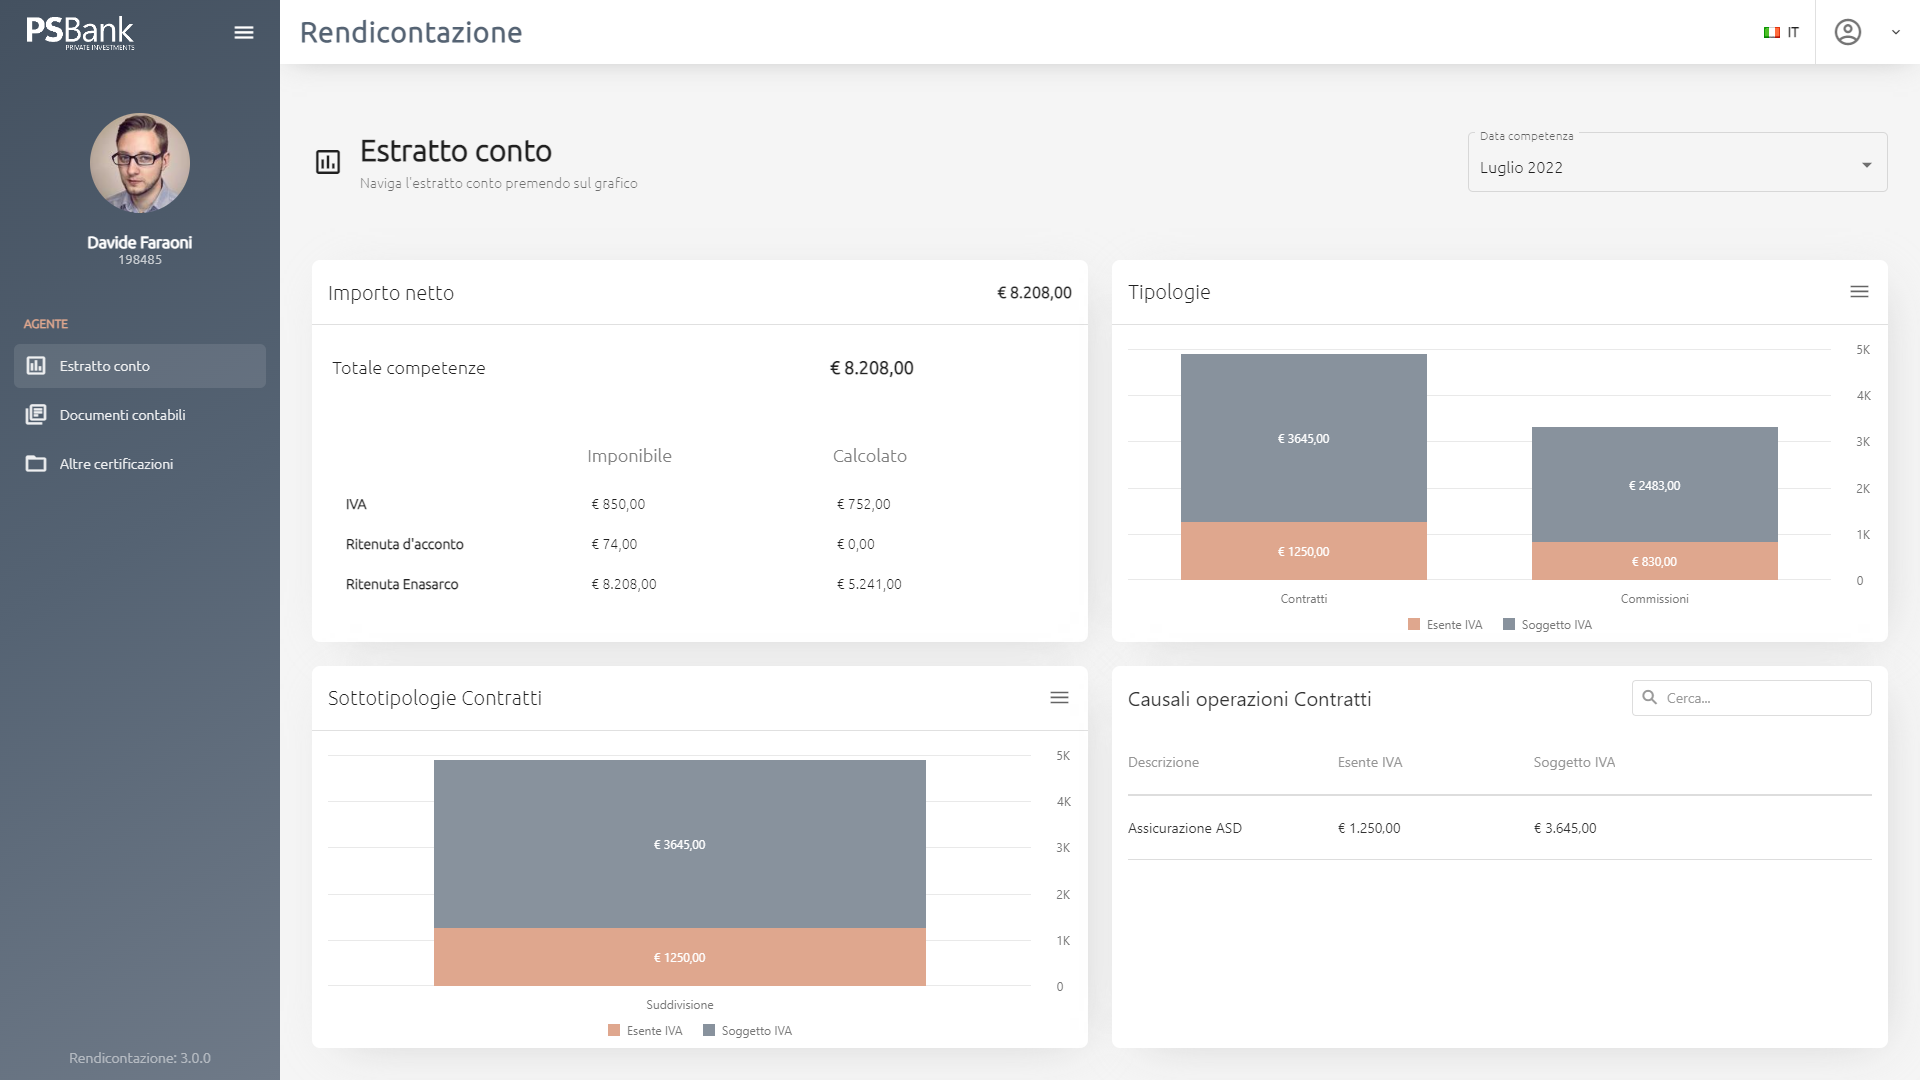Image resolution: width=1920 pixels, height=1080 pixels.
Task: Toggle Soggetto IVA legend in Sottotipologie chart
Action: 747,1031
